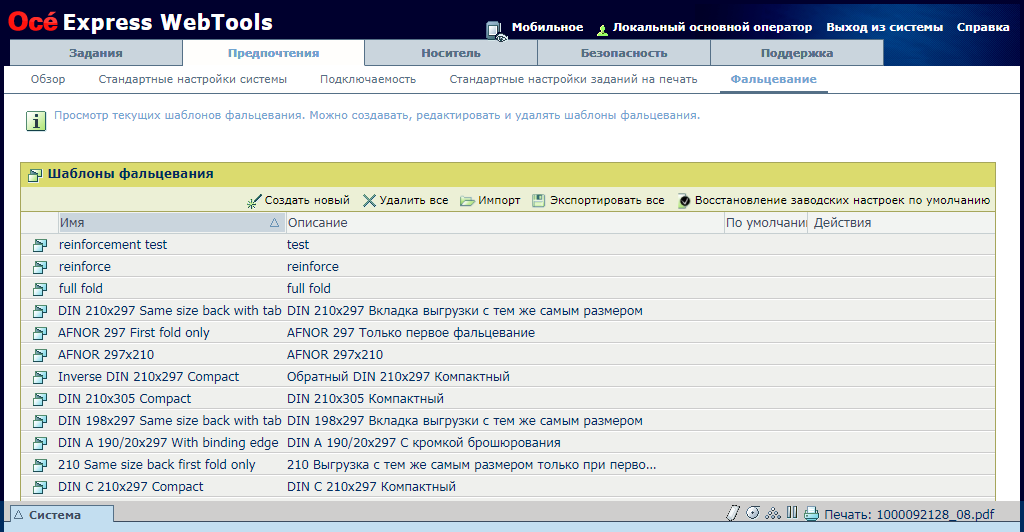Select the full fold template name
This screenshot has width=1024, height=532.
80,289
